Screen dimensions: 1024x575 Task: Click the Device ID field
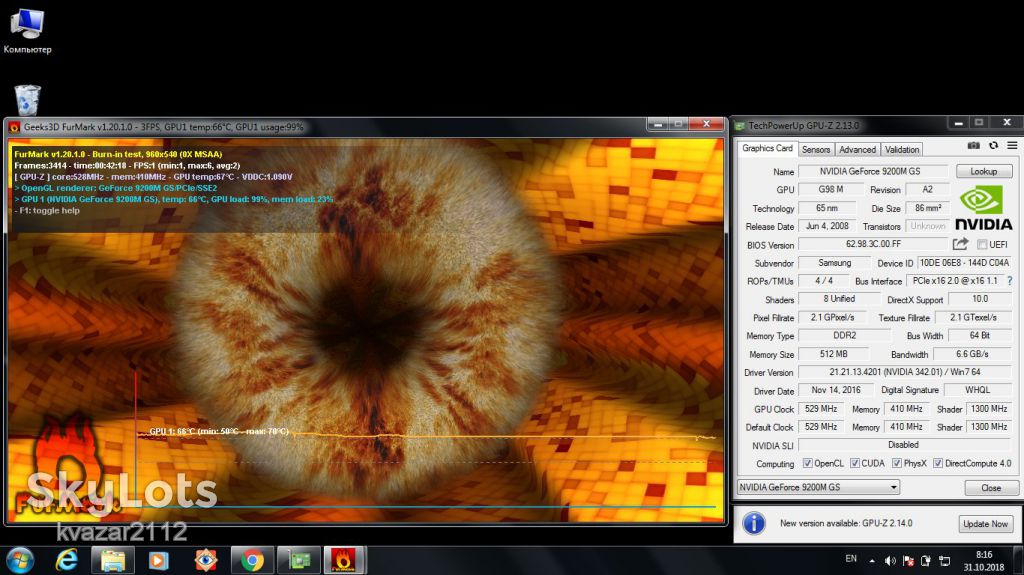point(965,263)
